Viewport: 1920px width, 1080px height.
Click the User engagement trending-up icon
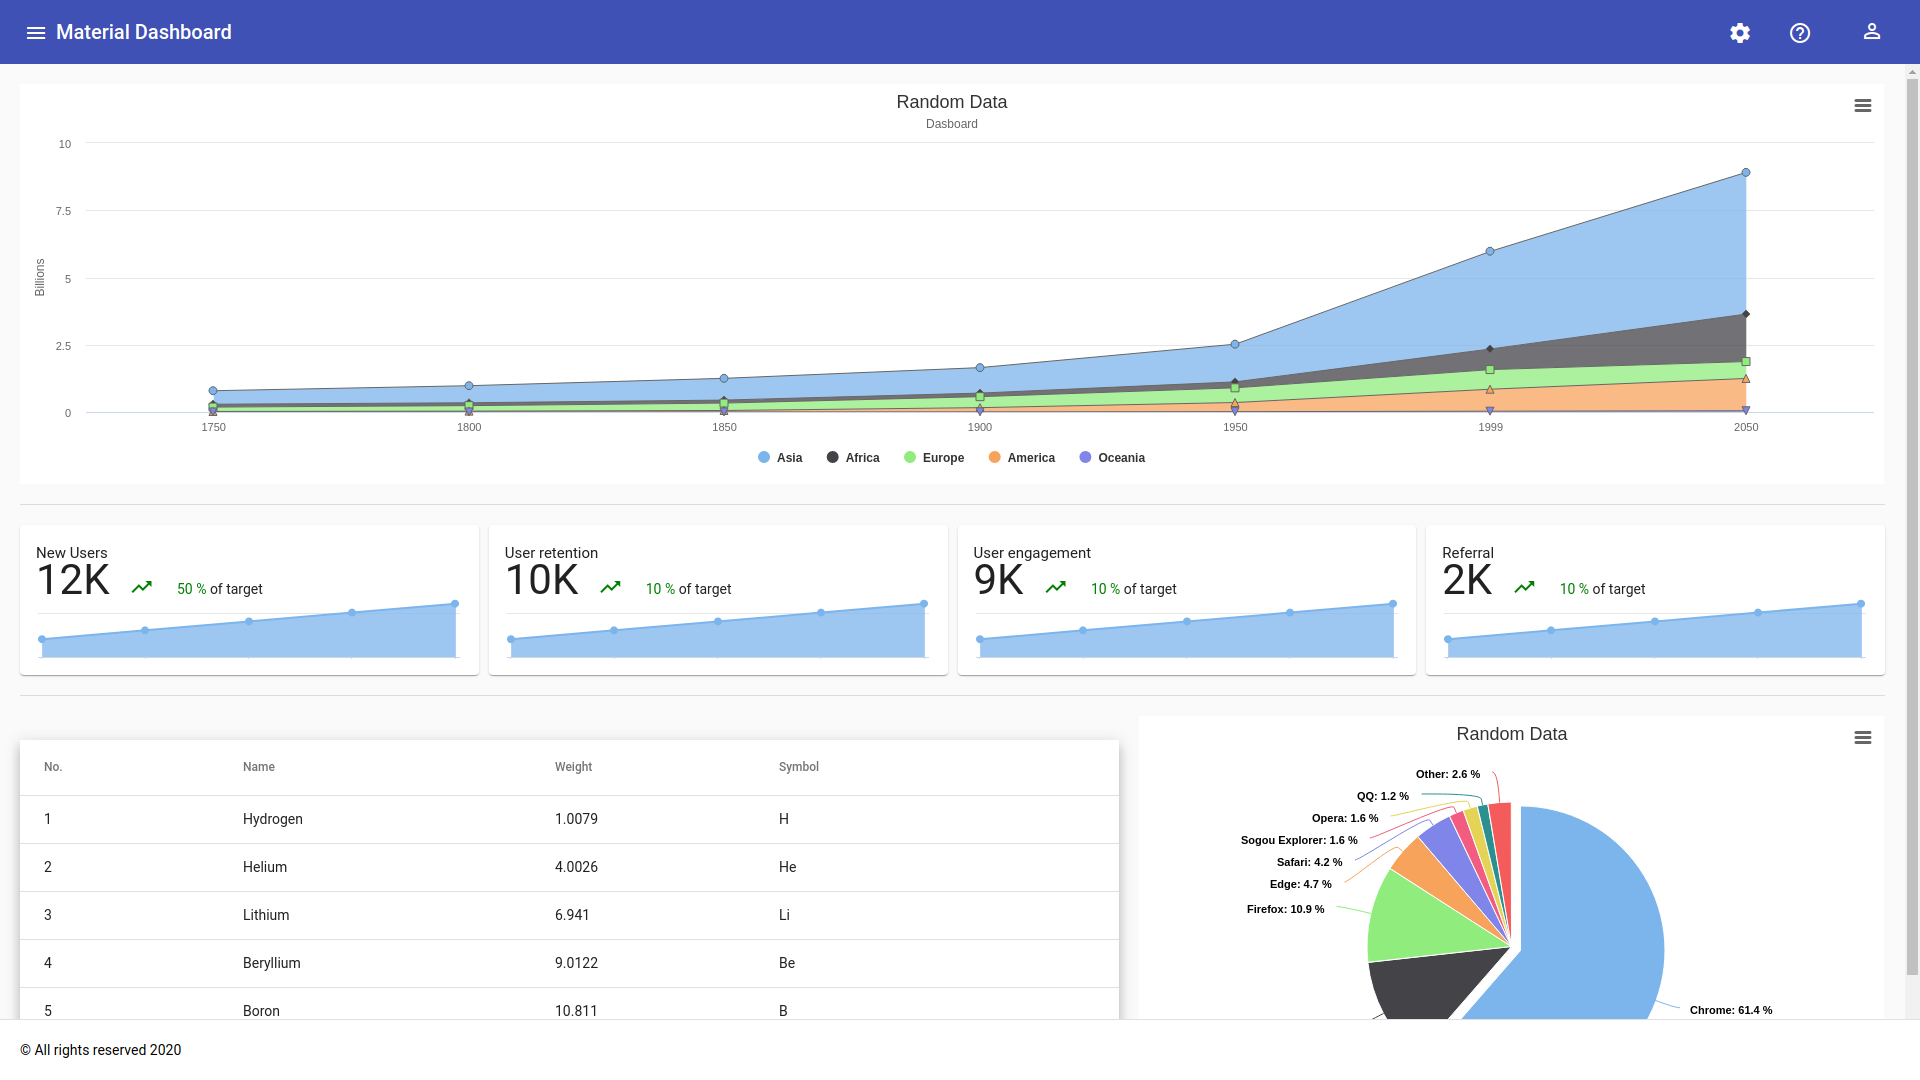pyautogui.click(x=1055, y=587)
